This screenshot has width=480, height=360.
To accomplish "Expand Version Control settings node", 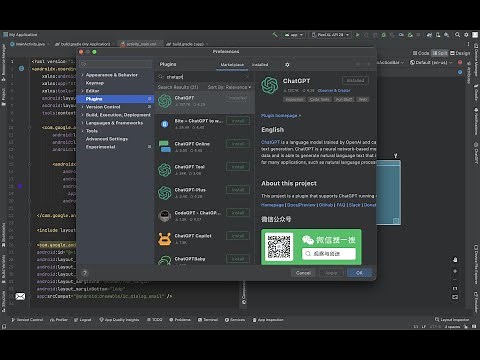I will 82,107.
